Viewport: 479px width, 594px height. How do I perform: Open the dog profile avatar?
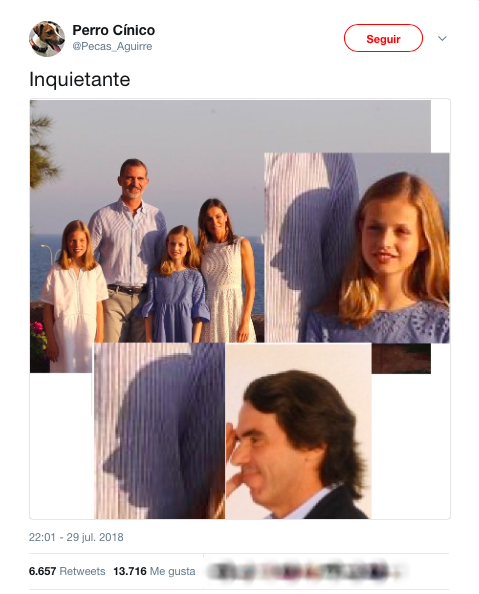47,39
